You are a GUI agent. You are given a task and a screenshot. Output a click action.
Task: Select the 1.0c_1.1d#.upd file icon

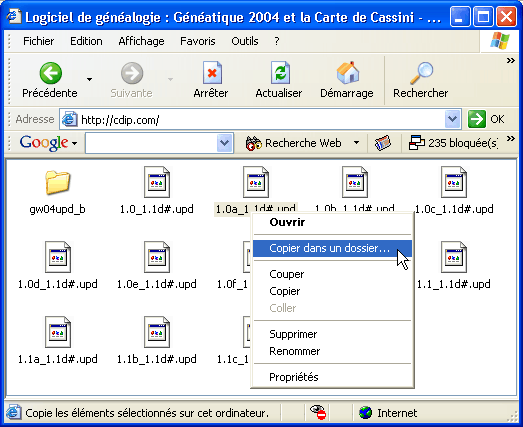(x=454, y=182)
